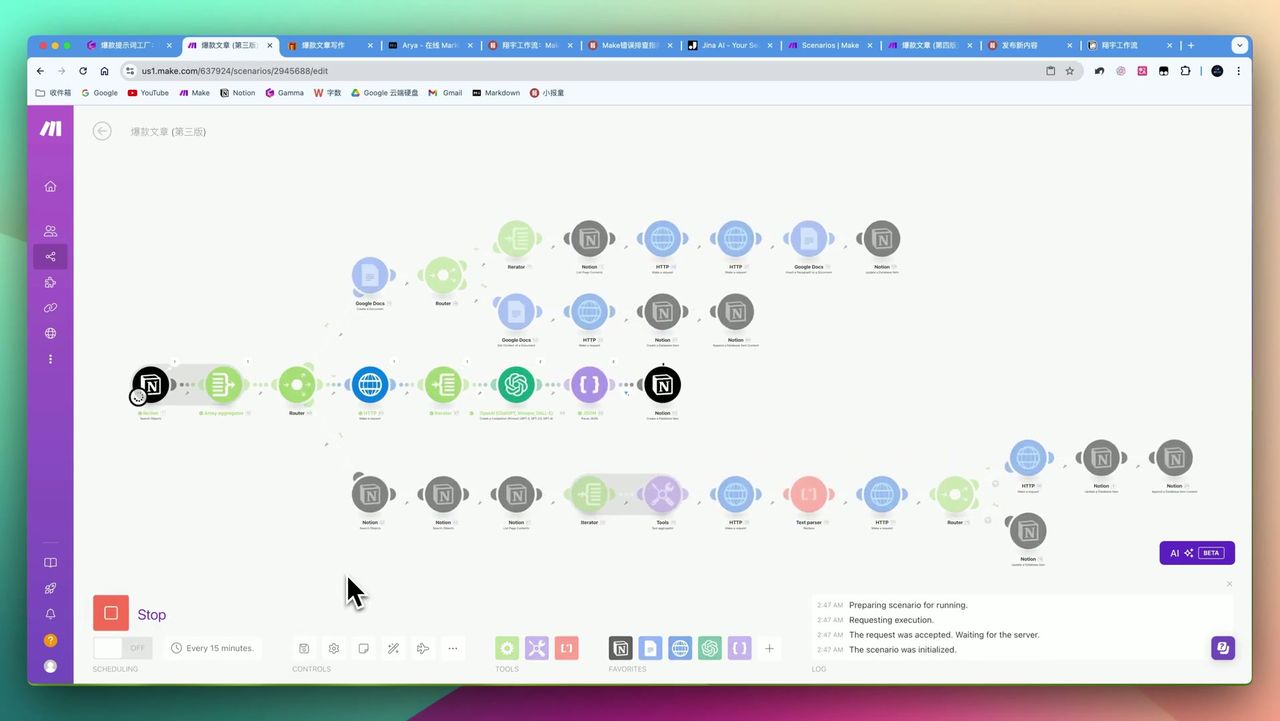Switch to the Scenarios Make browser tab
This screenshot has width=1280, height=721.
click(x=826, y=45)
